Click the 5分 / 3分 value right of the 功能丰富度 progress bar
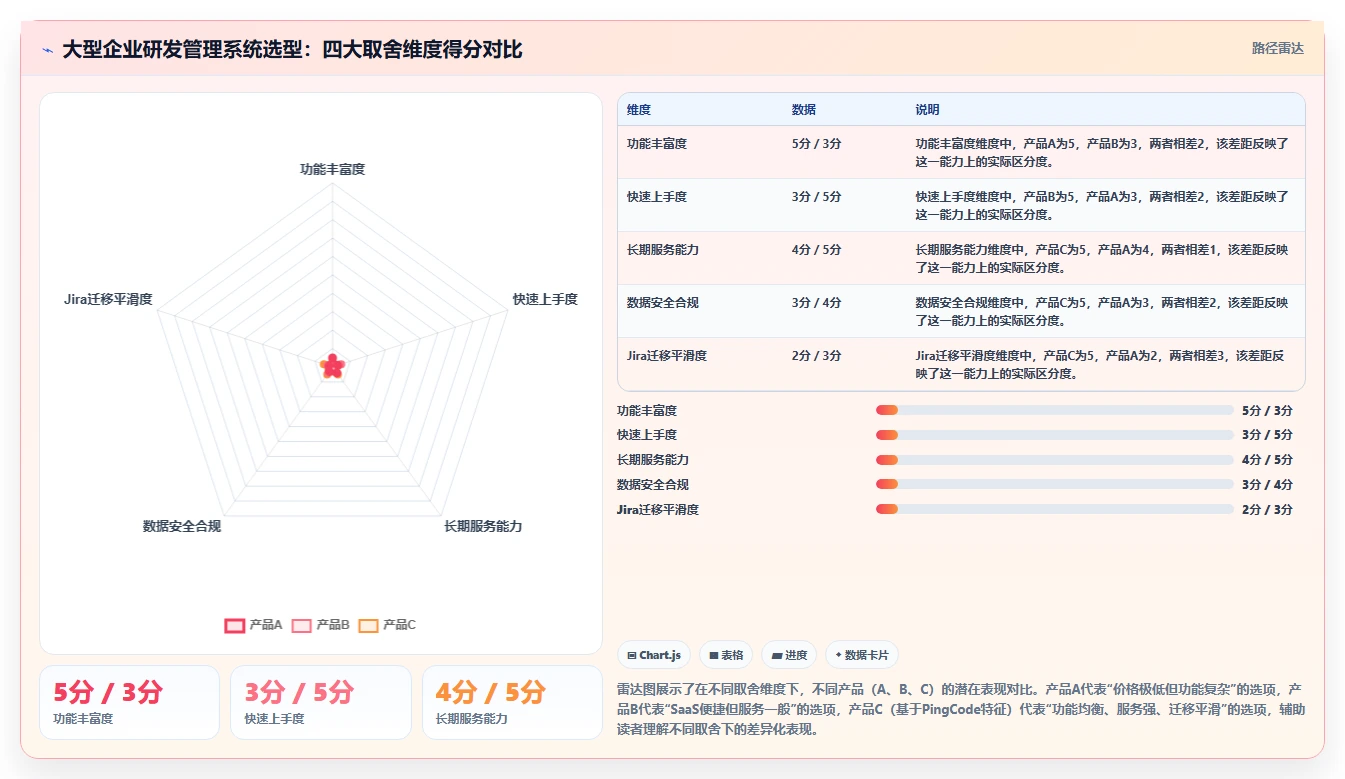 1267,410
